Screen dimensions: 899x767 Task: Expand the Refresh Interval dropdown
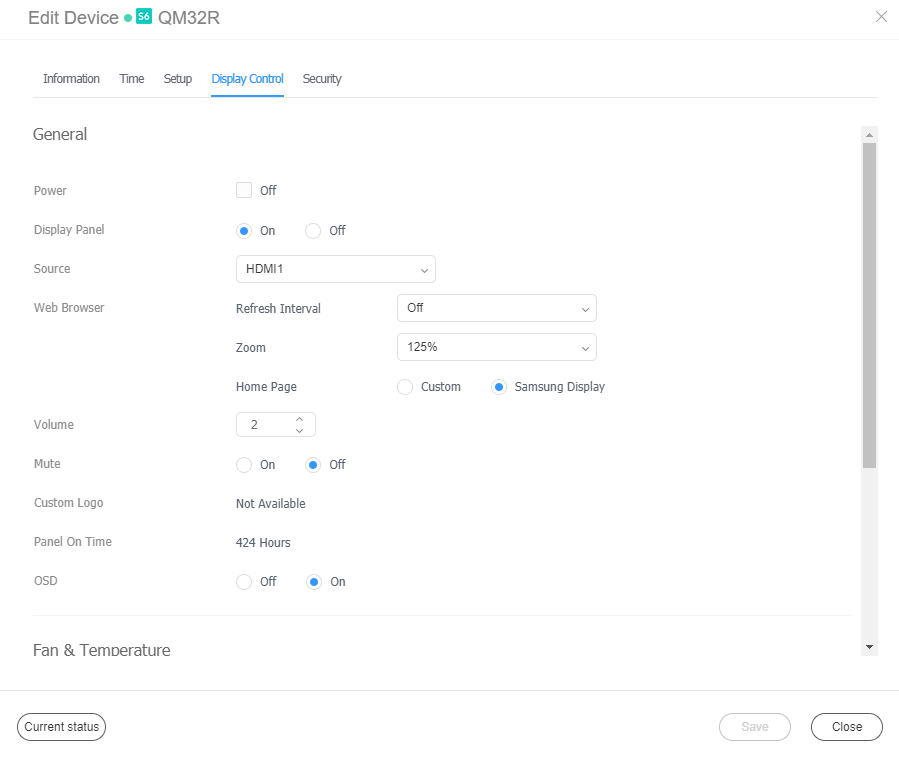(x=497, y=308)
